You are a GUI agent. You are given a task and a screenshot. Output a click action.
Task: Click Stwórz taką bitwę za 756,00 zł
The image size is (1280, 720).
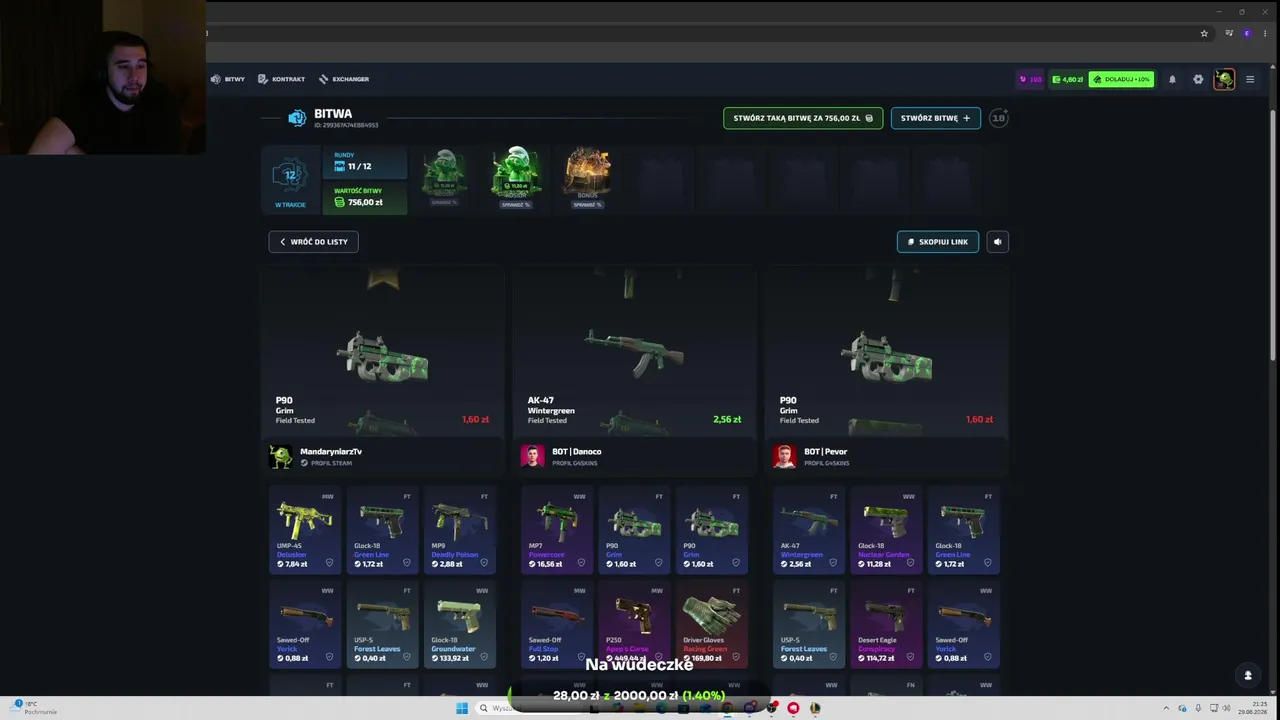tap(803, 118)
